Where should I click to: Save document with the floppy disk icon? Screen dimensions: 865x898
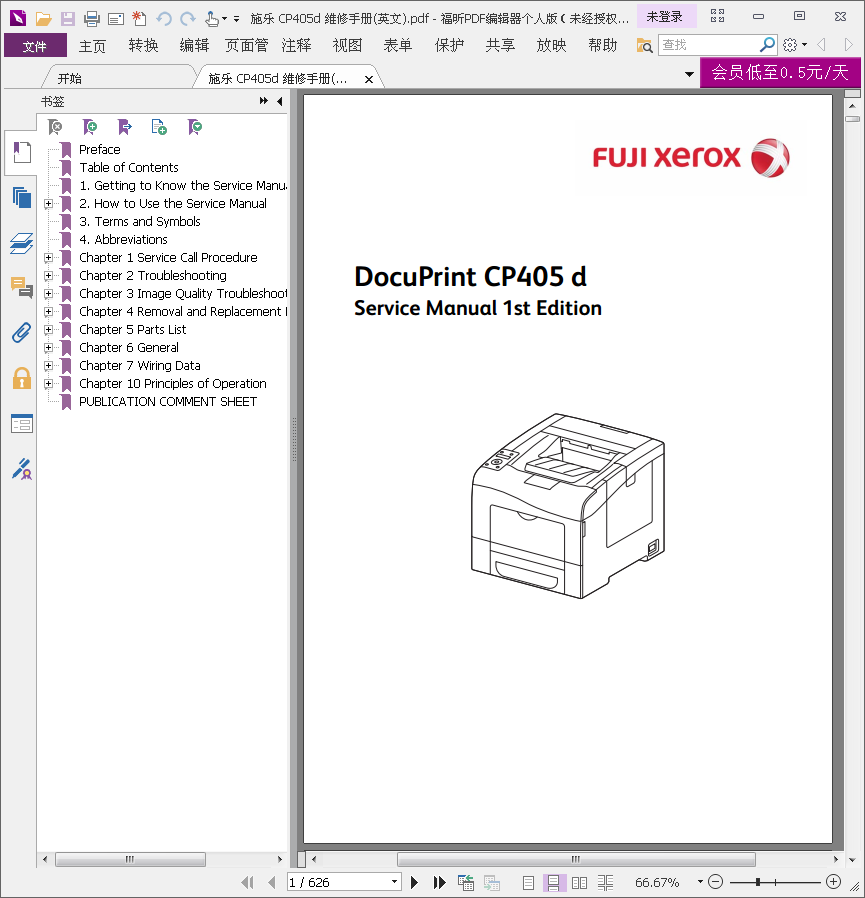pyautogui.click(x=68, y=19)
